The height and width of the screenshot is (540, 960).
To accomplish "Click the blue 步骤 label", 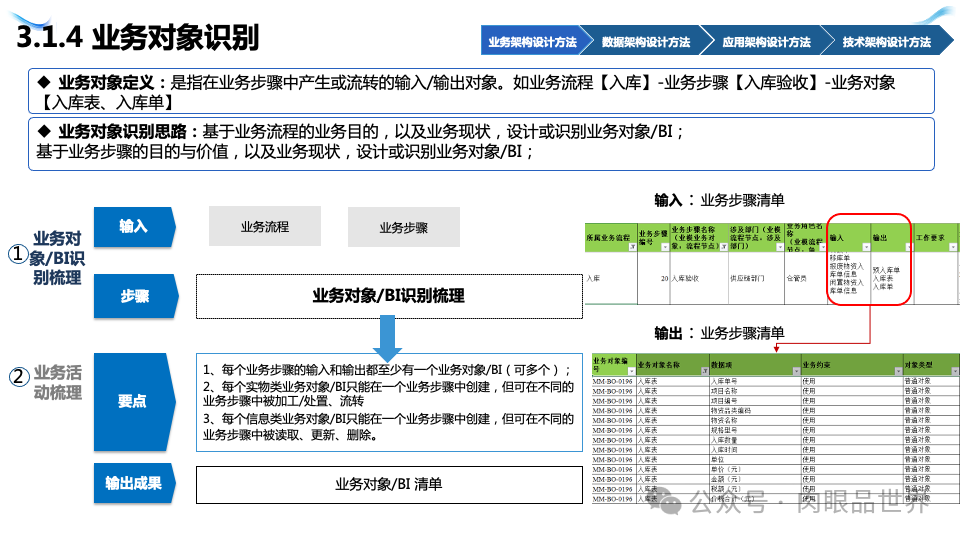I will 135,296.
